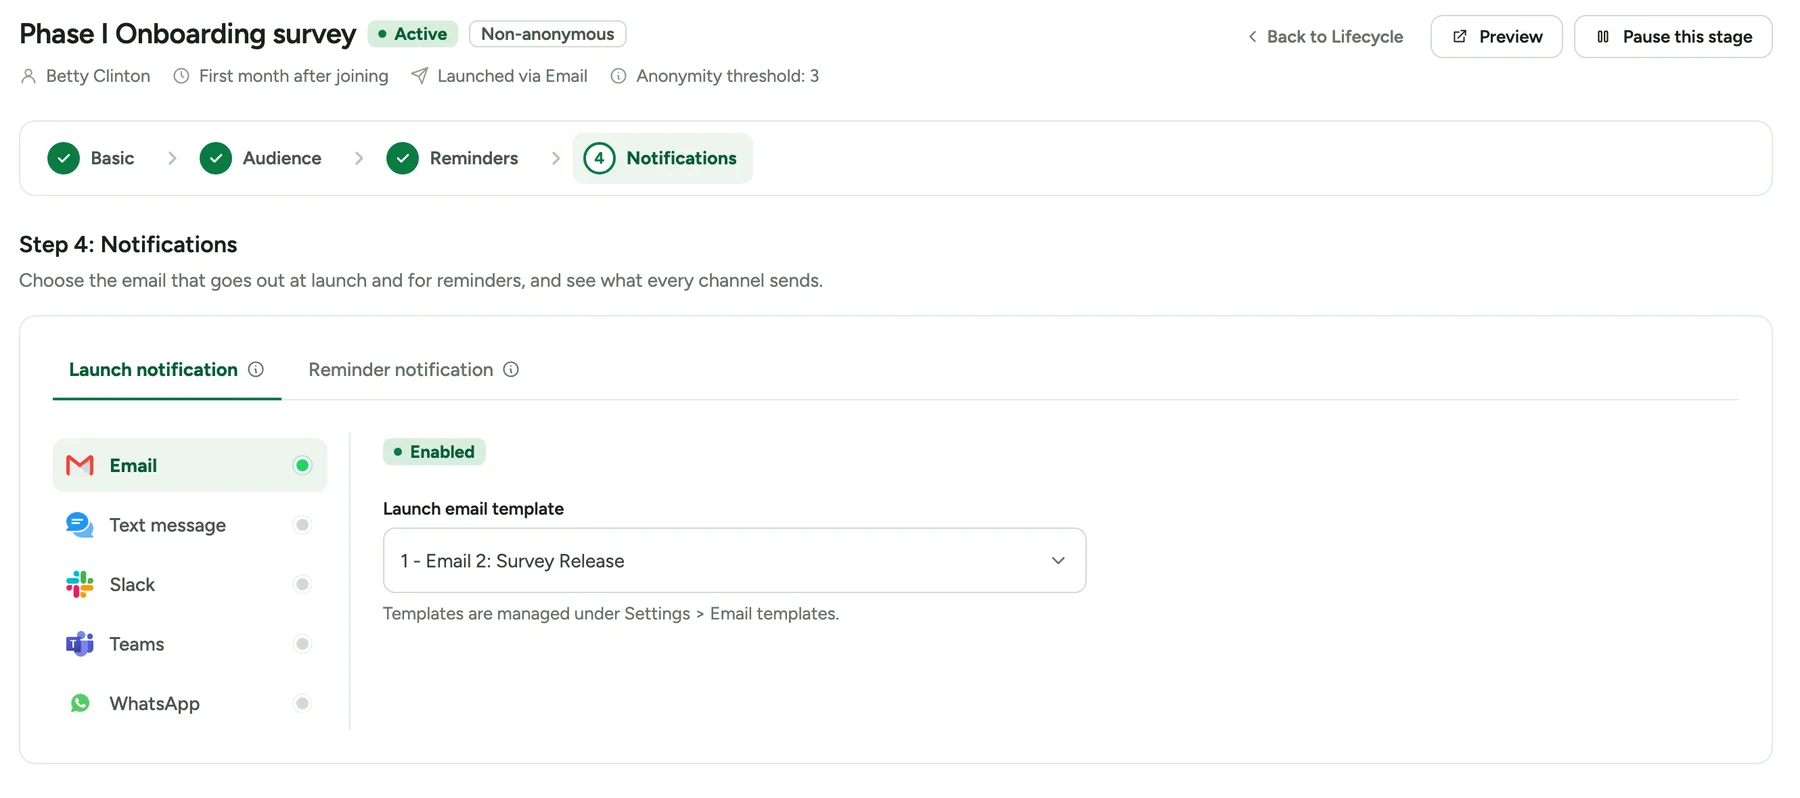Click the external link icon on Preview
The image size is (1800, 798).
(x=1460, y=37)
